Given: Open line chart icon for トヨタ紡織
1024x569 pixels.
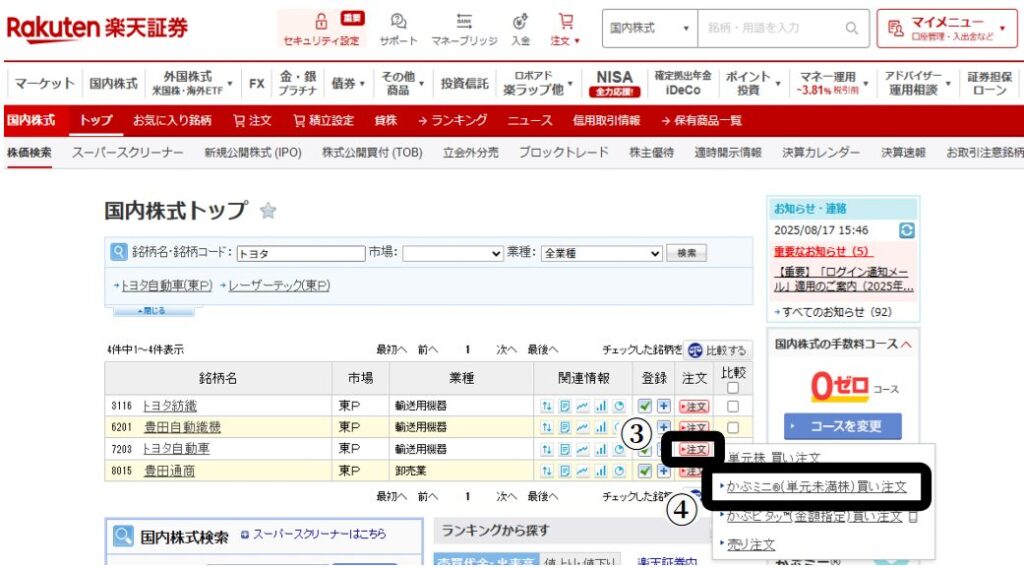Looking at the screenshot, I should coord(583,406).
